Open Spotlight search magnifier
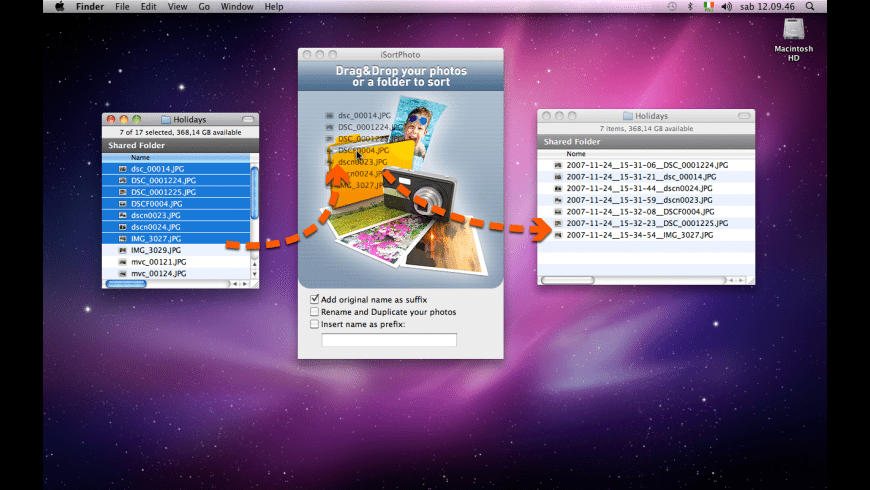Screen dimensions: 870x490 (810, 7)
